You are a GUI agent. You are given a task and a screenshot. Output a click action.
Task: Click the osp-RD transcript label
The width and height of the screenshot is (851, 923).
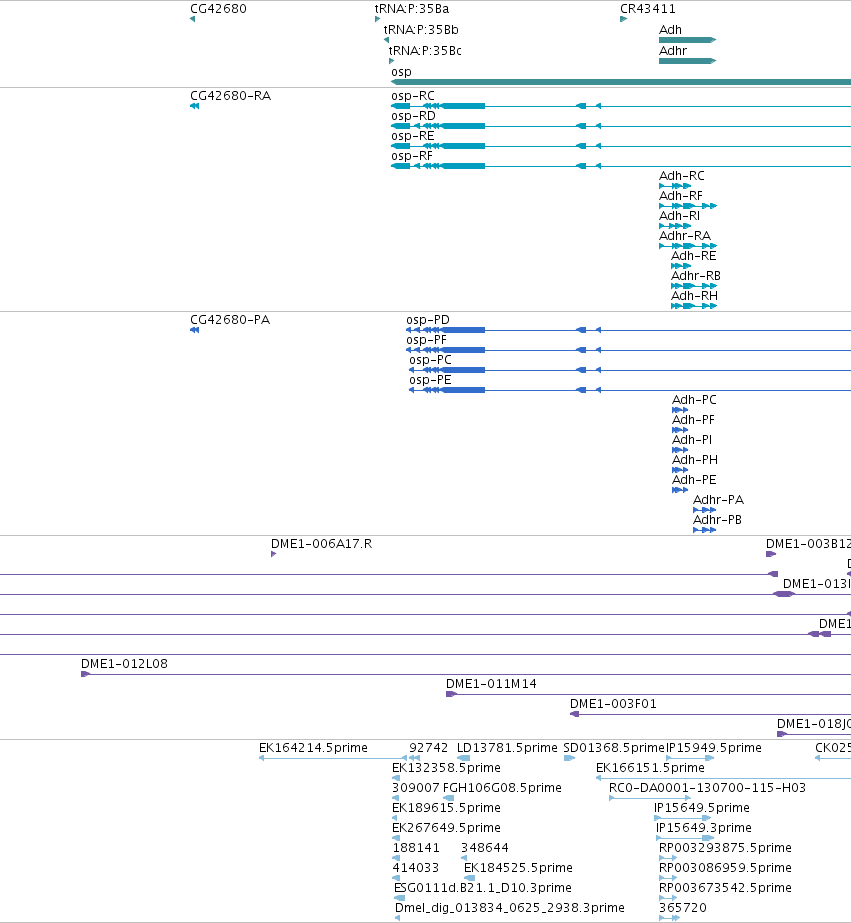pyautogui.click(x=413, y=115)
